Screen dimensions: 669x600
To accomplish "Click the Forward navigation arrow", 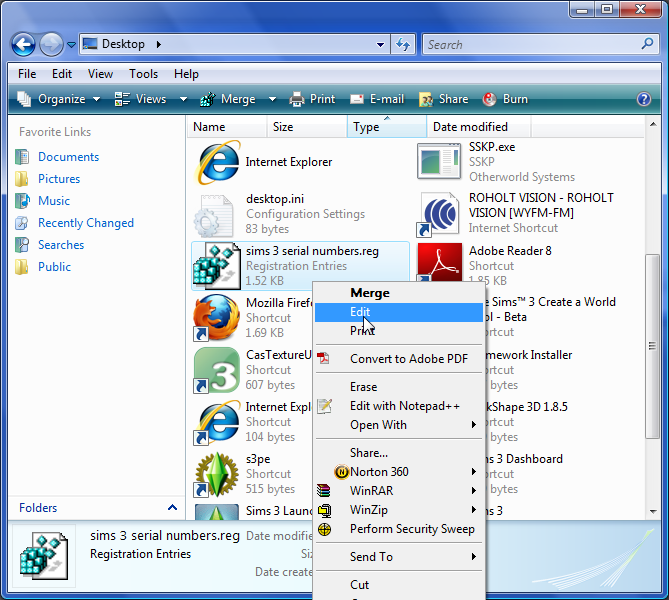I will point(51,44).
